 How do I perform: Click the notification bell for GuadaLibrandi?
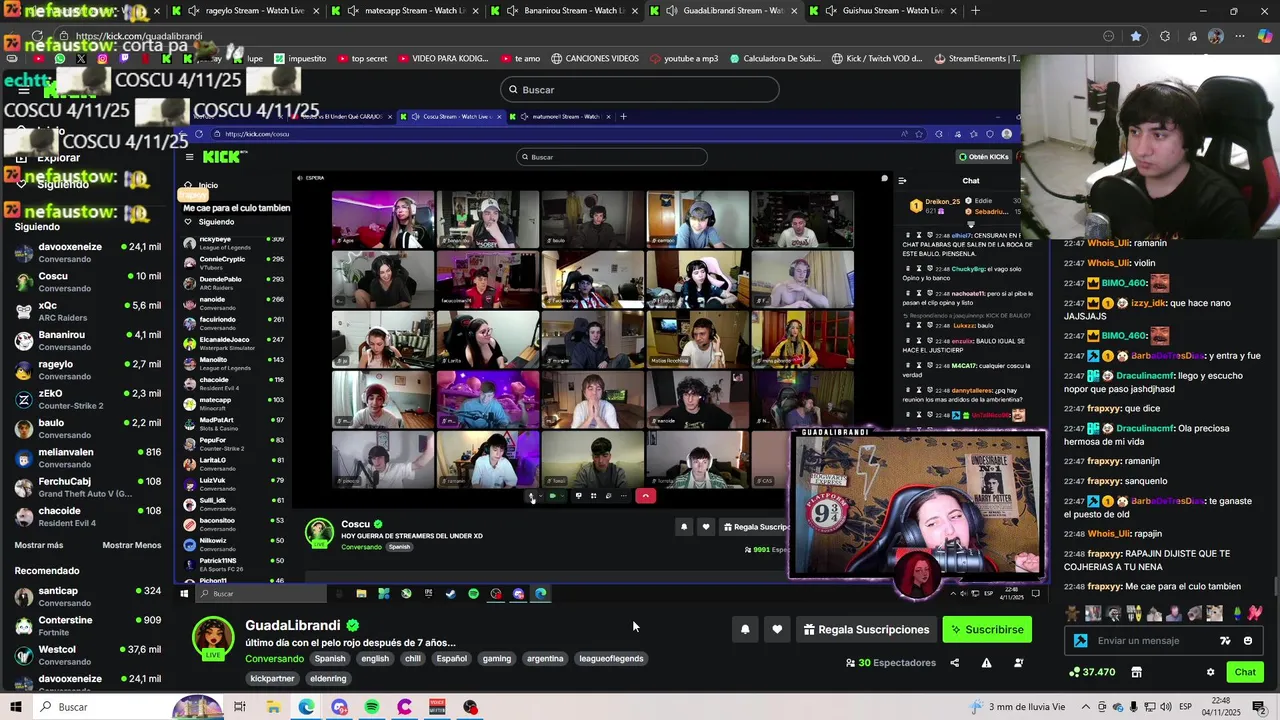(745, 629)
